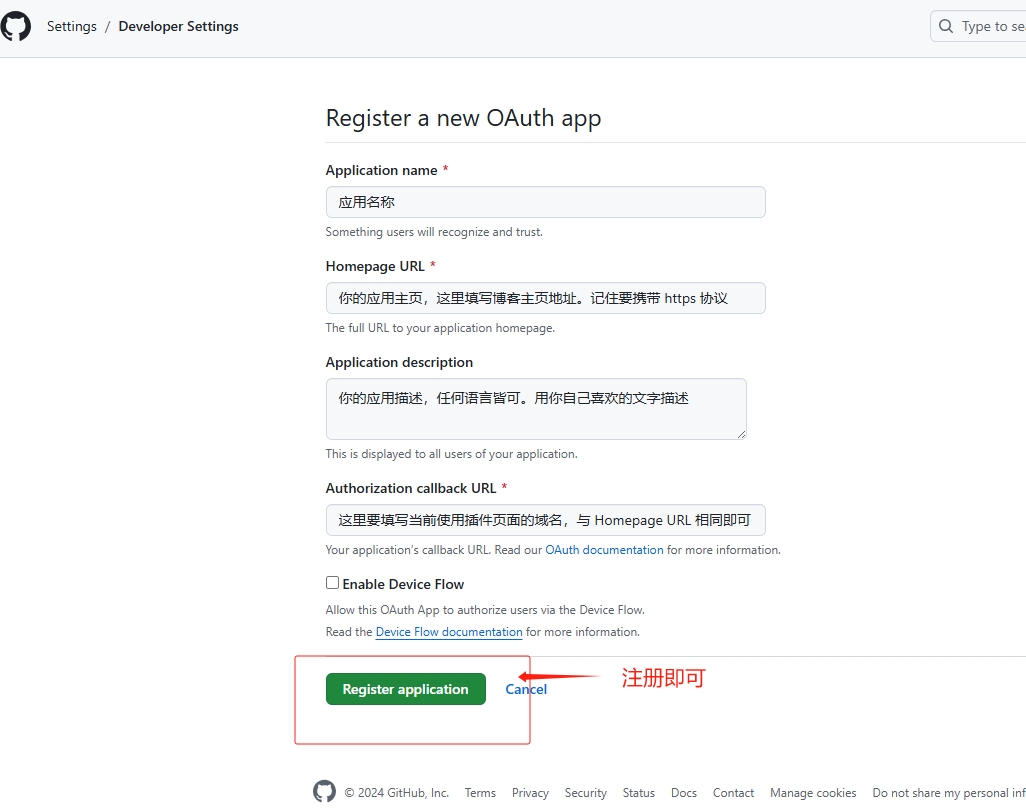Viewport: 1026px width, 809px height.
Task: Click the Application description text area
Action: point(535,408)
